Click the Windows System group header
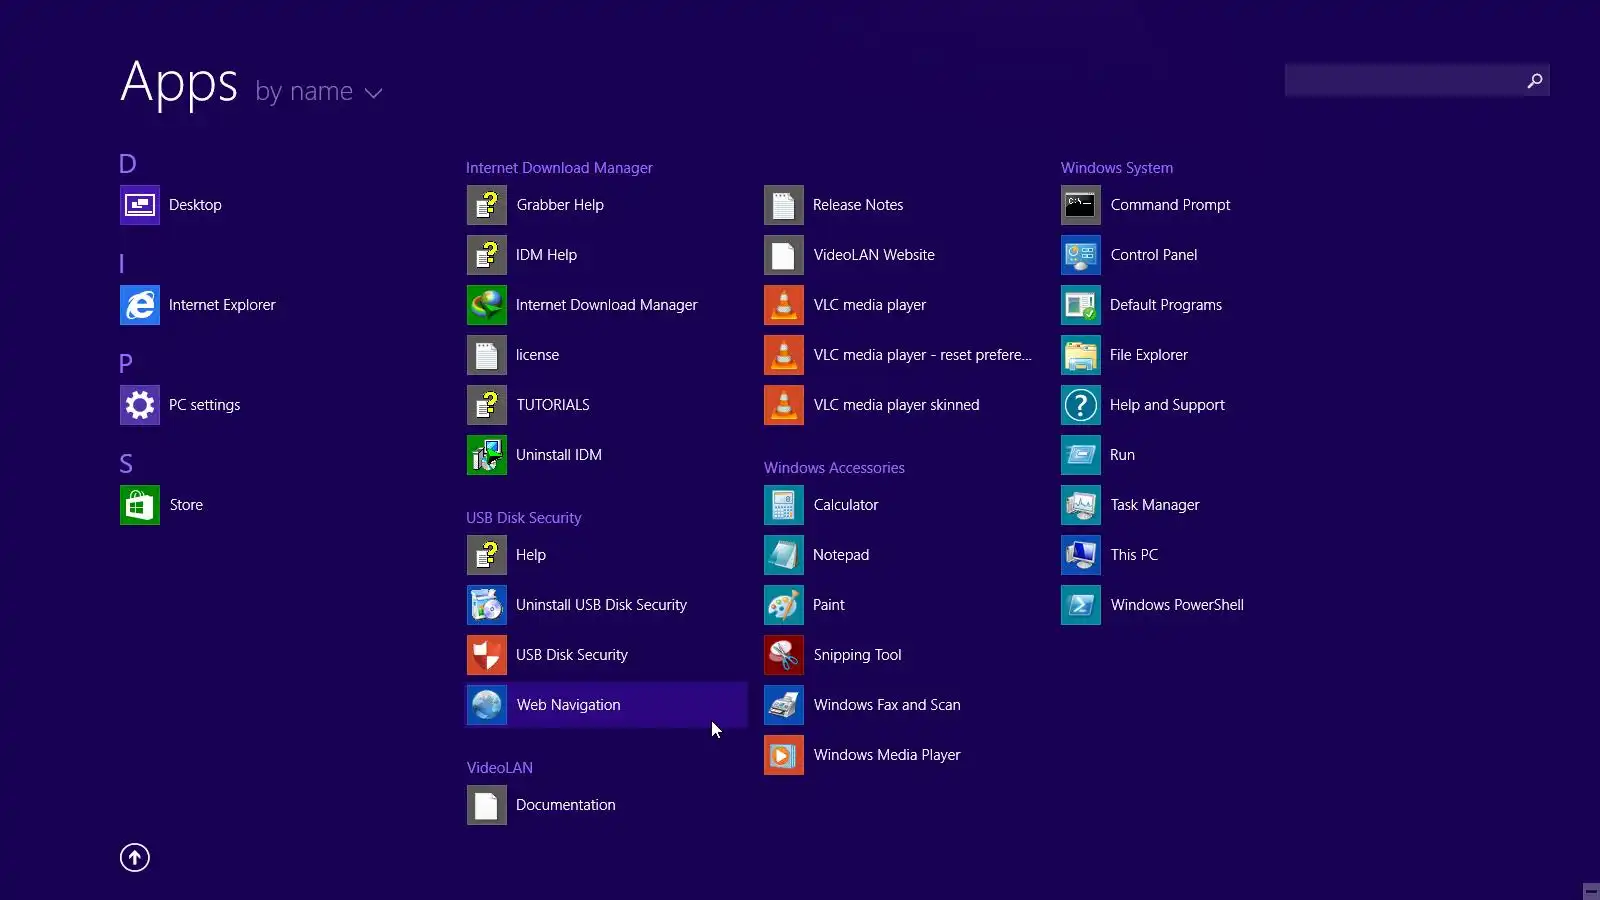Screen dimensions: 1600x900 point(1117,168)
